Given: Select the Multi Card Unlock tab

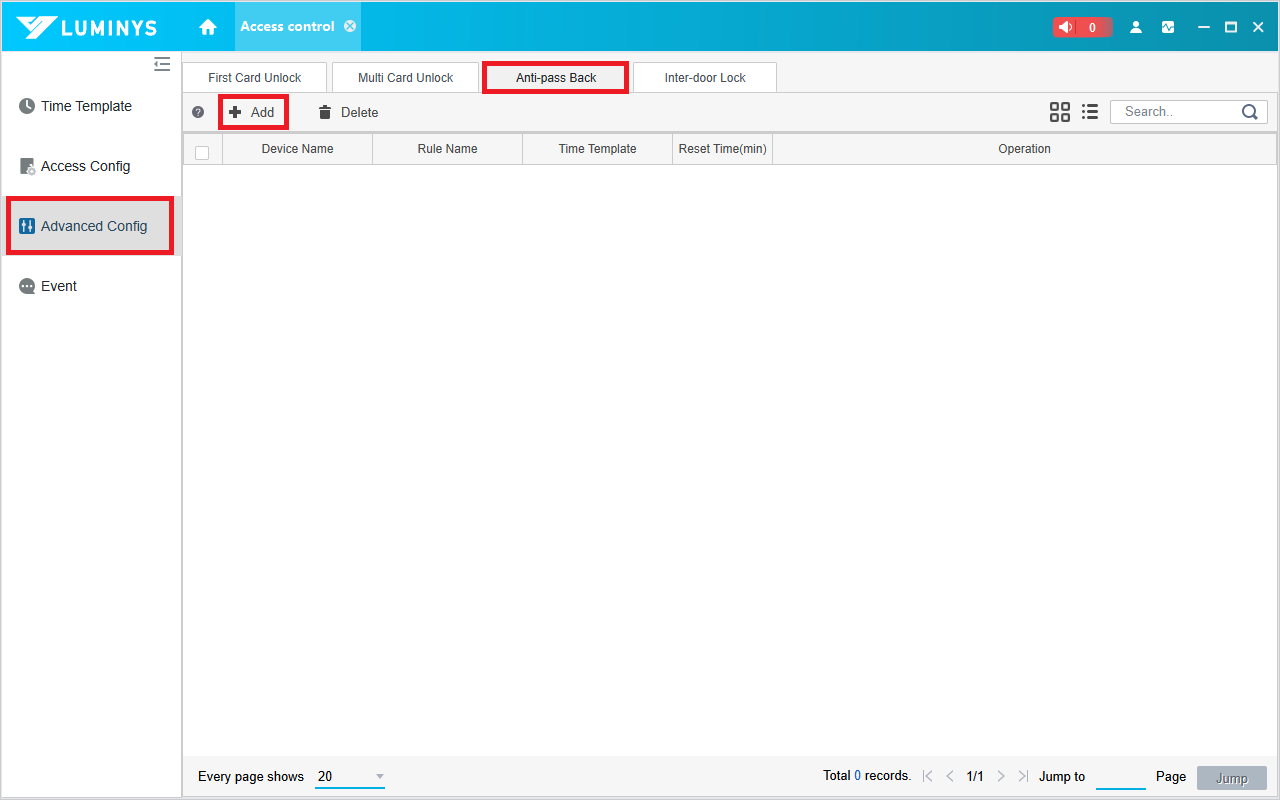Looking at the screenshot, I should coord(406,78).
